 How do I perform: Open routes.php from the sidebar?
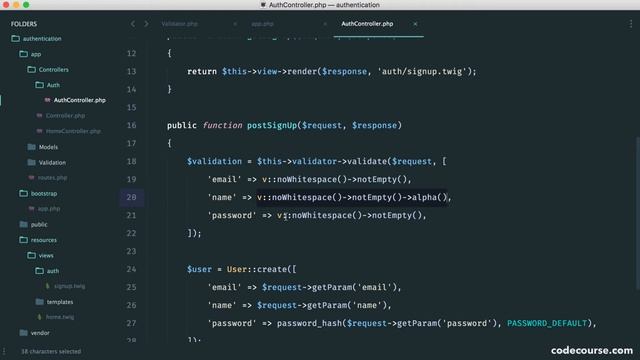pos(52,178)
